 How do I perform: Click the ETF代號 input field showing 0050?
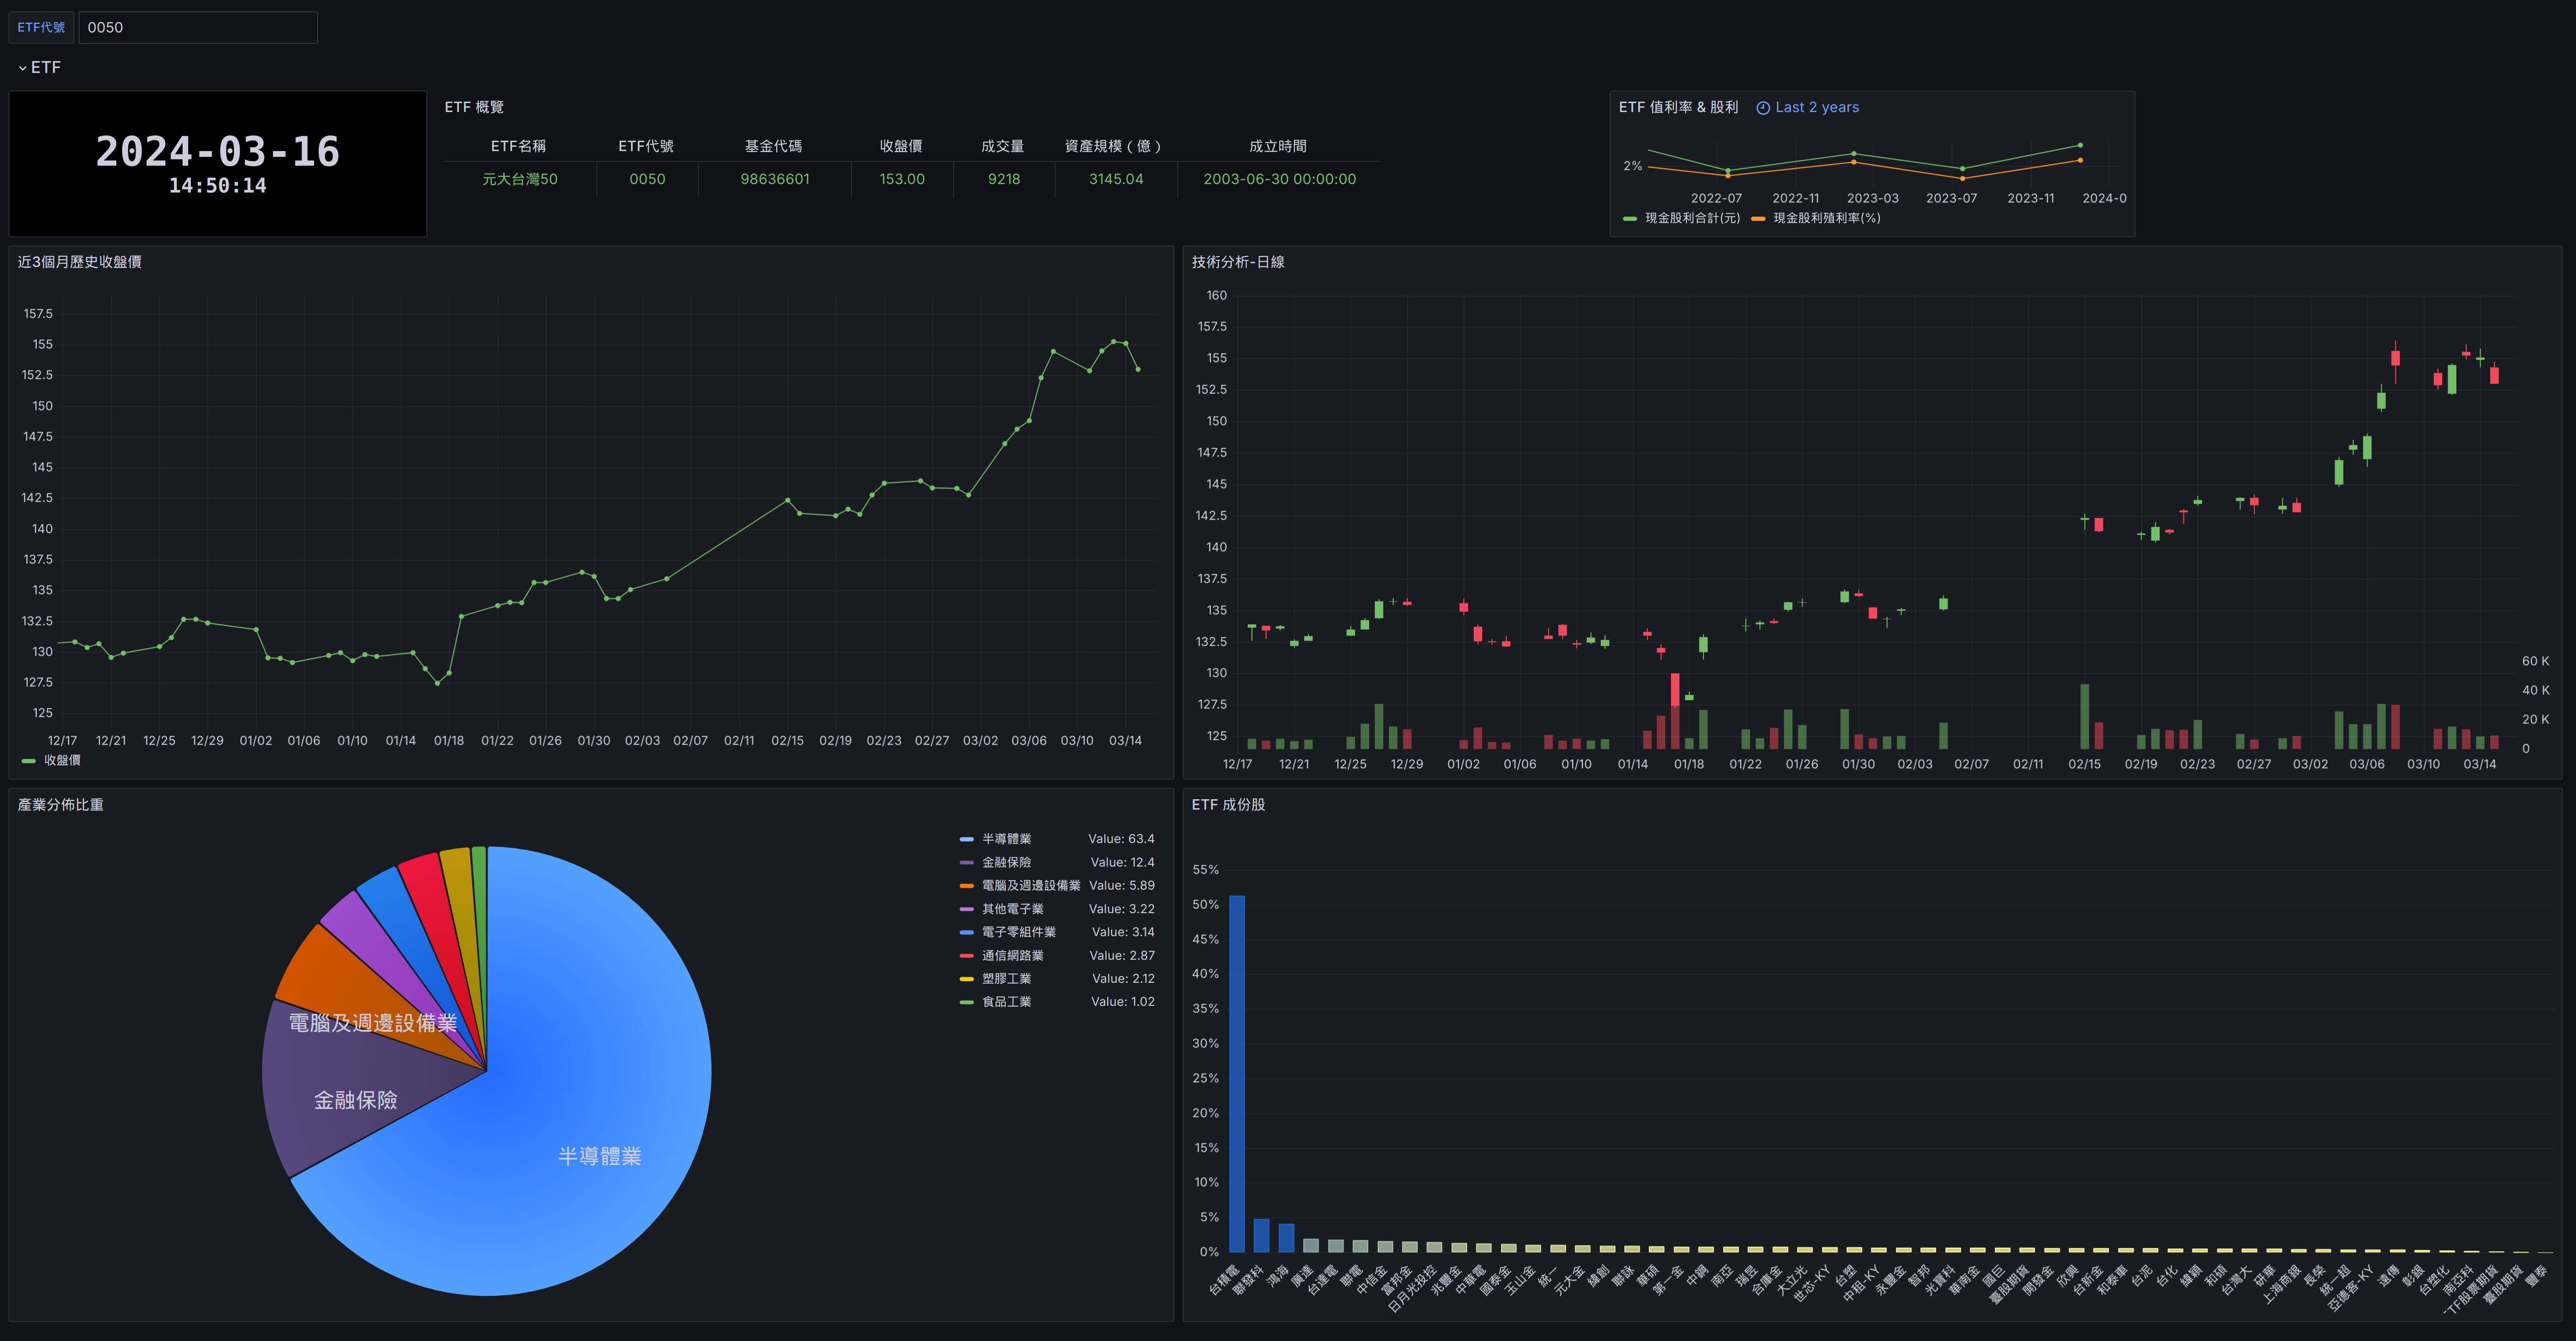(x=197, y=27)
